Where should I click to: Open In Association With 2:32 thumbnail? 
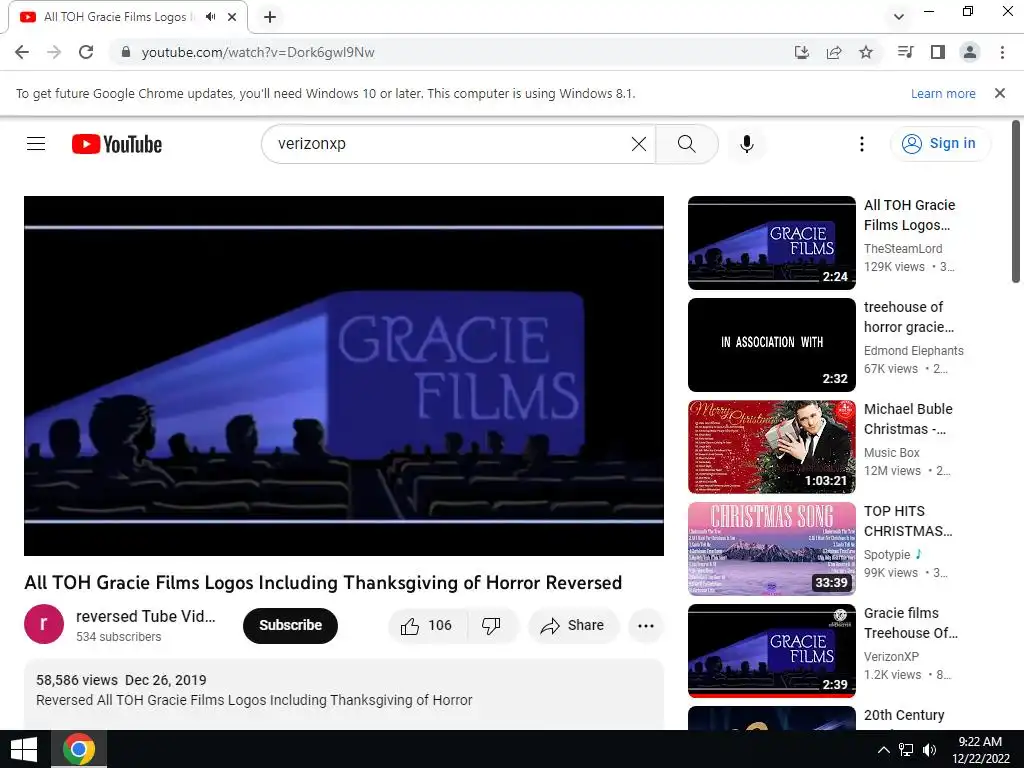[x=771, y=345]
